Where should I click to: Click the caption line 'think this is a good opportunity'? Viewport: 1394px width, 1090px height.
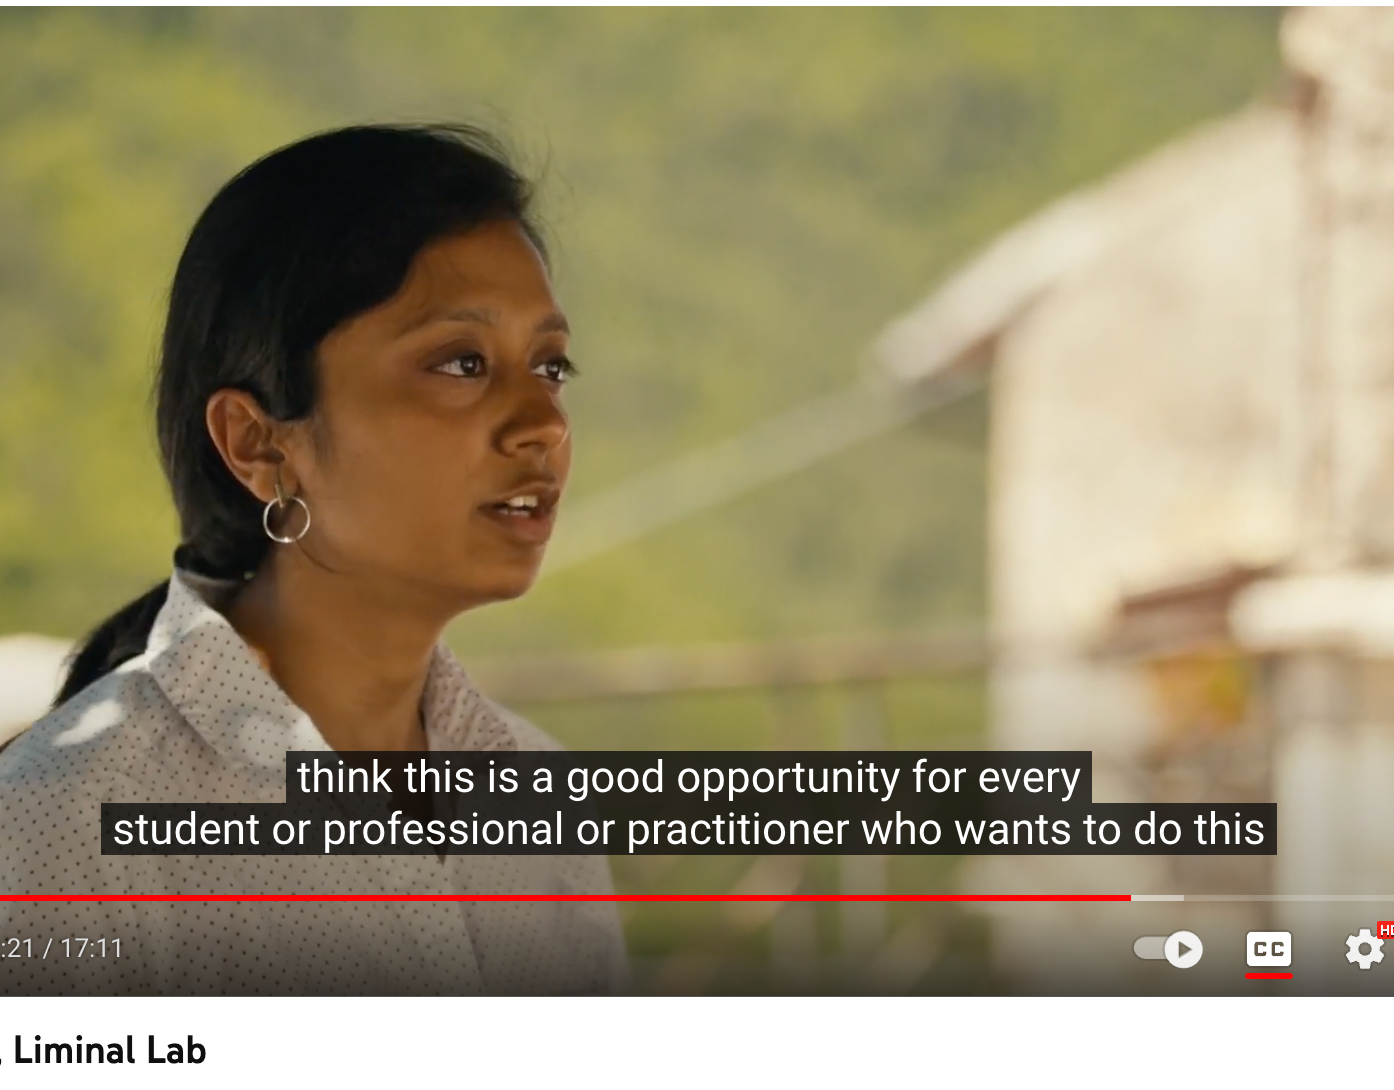click(689, 777)
